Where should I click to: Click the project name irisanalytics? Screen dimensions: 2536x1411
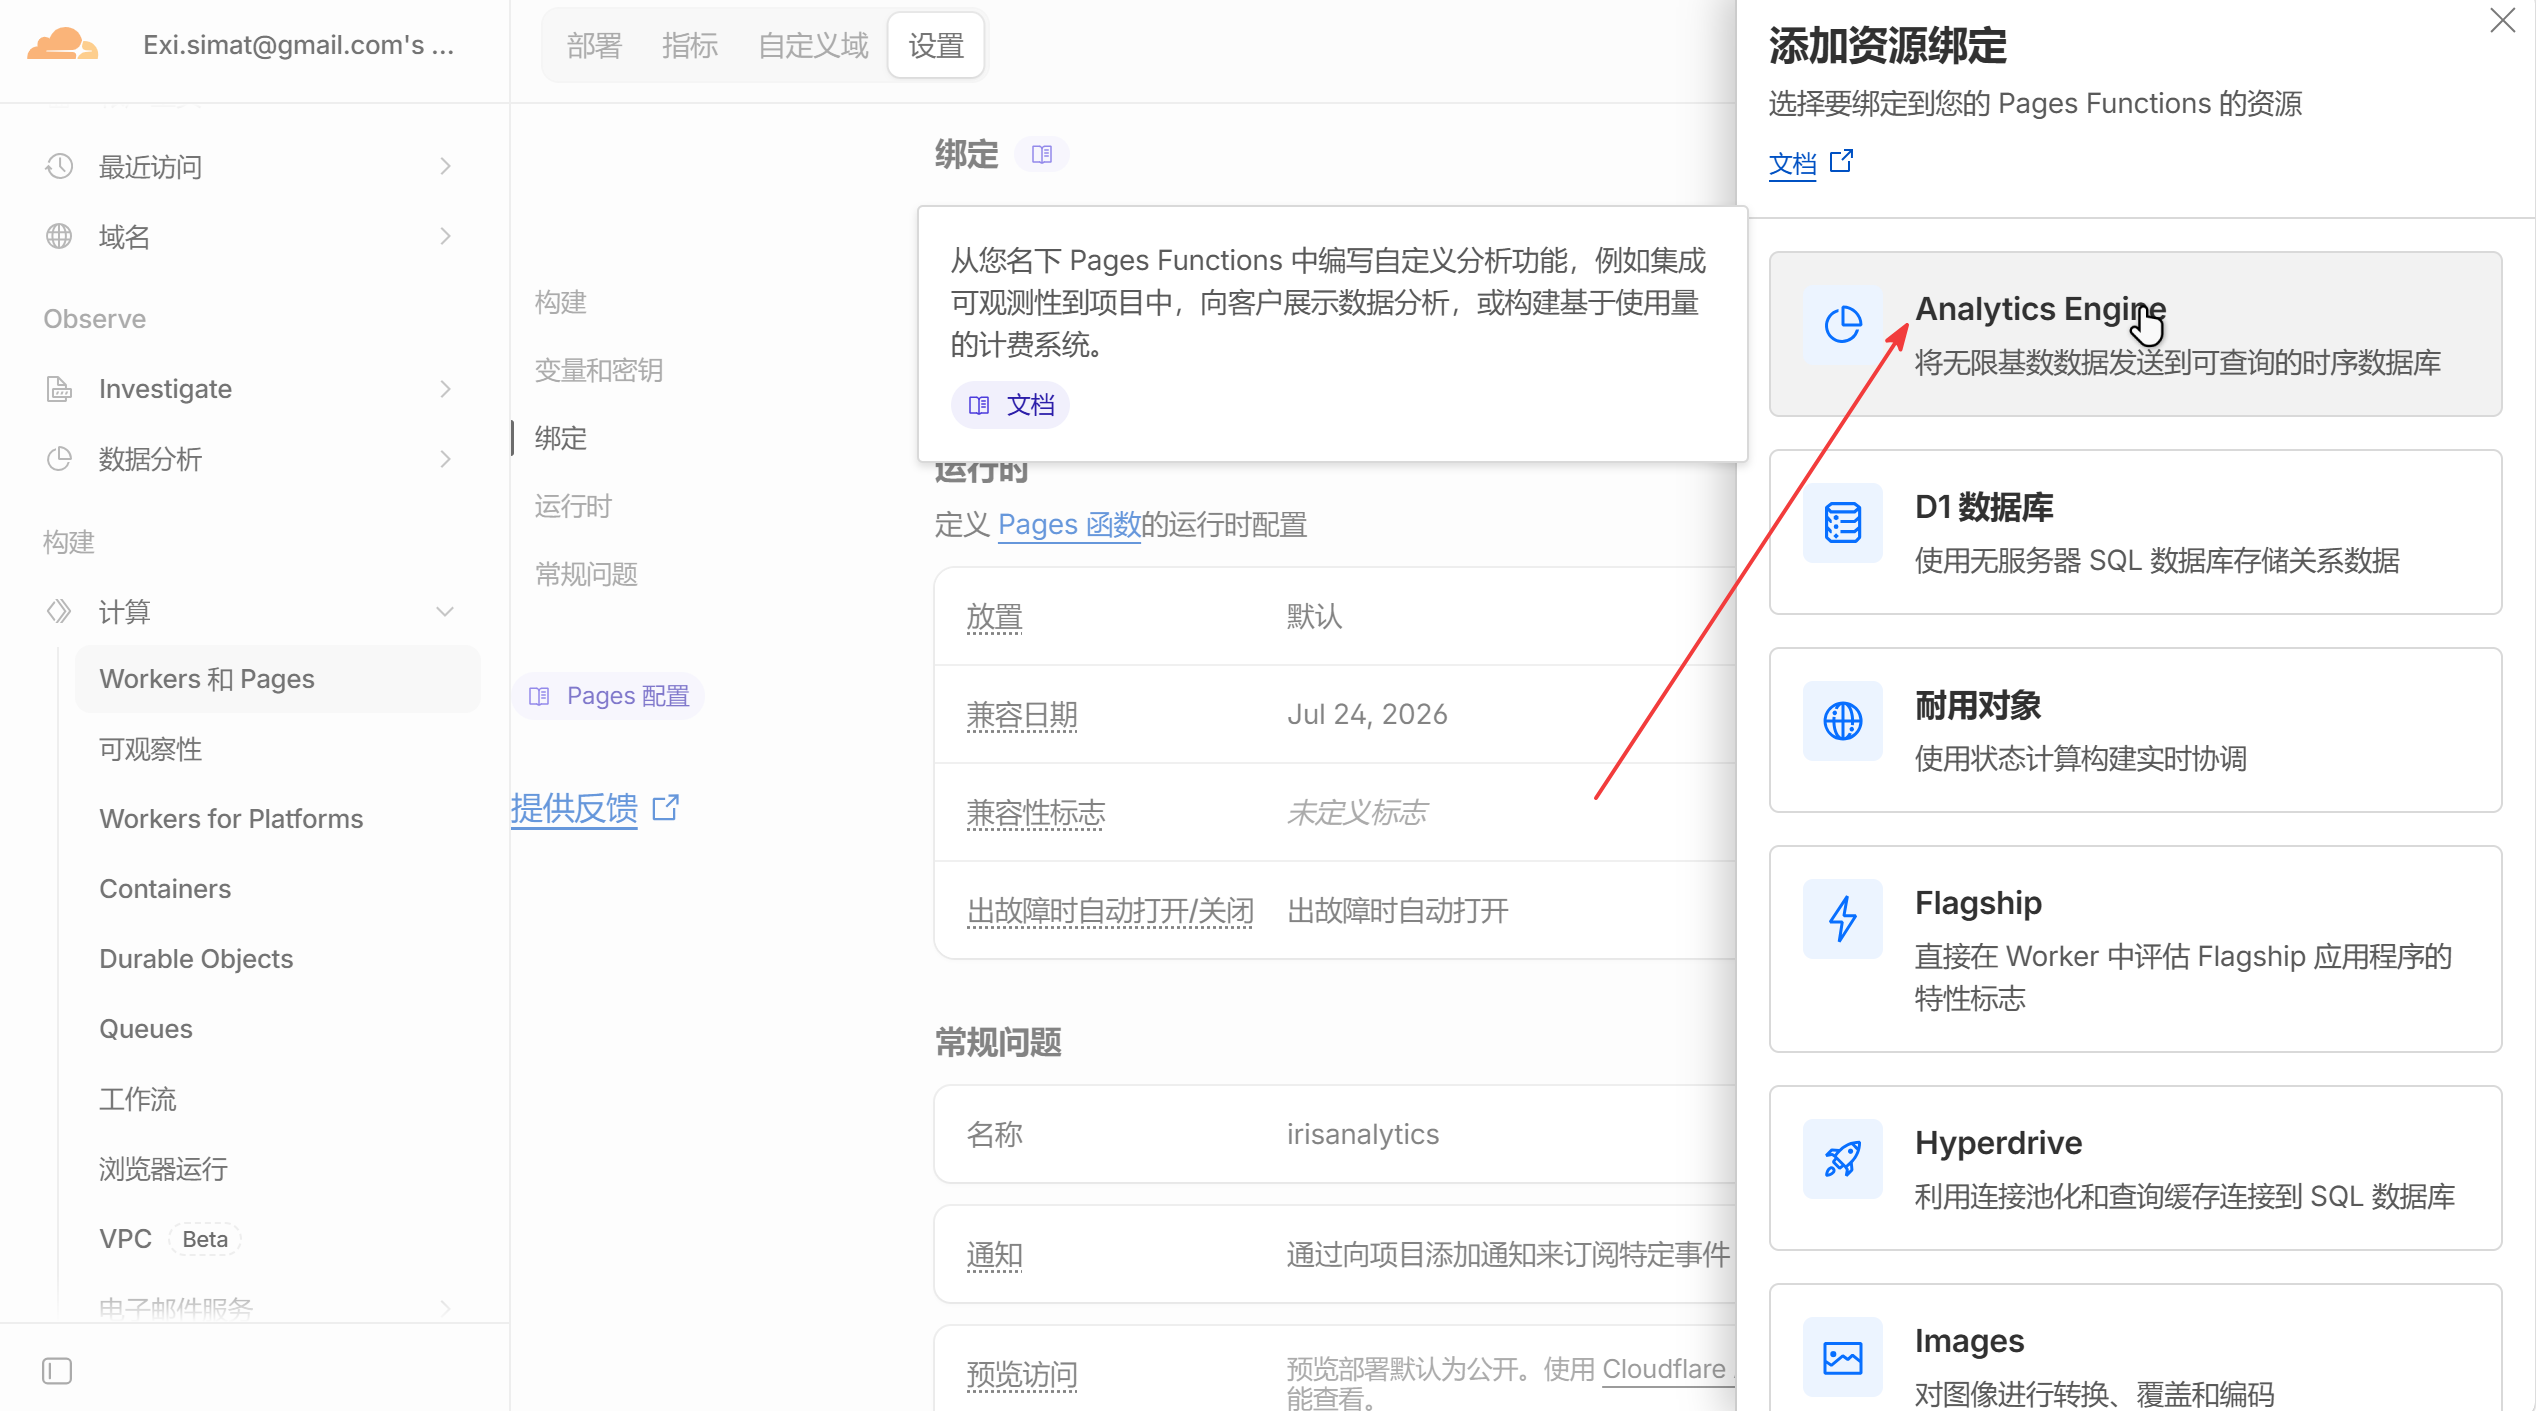pyautogui.click(x=1362, y=1134)
